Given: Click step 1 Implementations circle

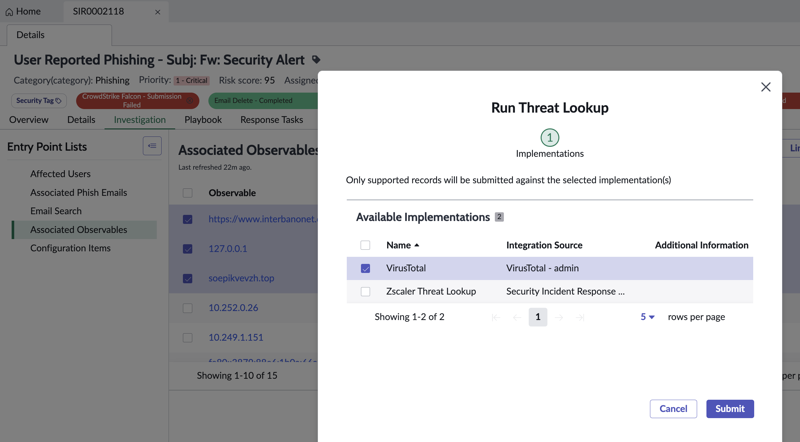Looking at the screenshot, I should 549,137.
